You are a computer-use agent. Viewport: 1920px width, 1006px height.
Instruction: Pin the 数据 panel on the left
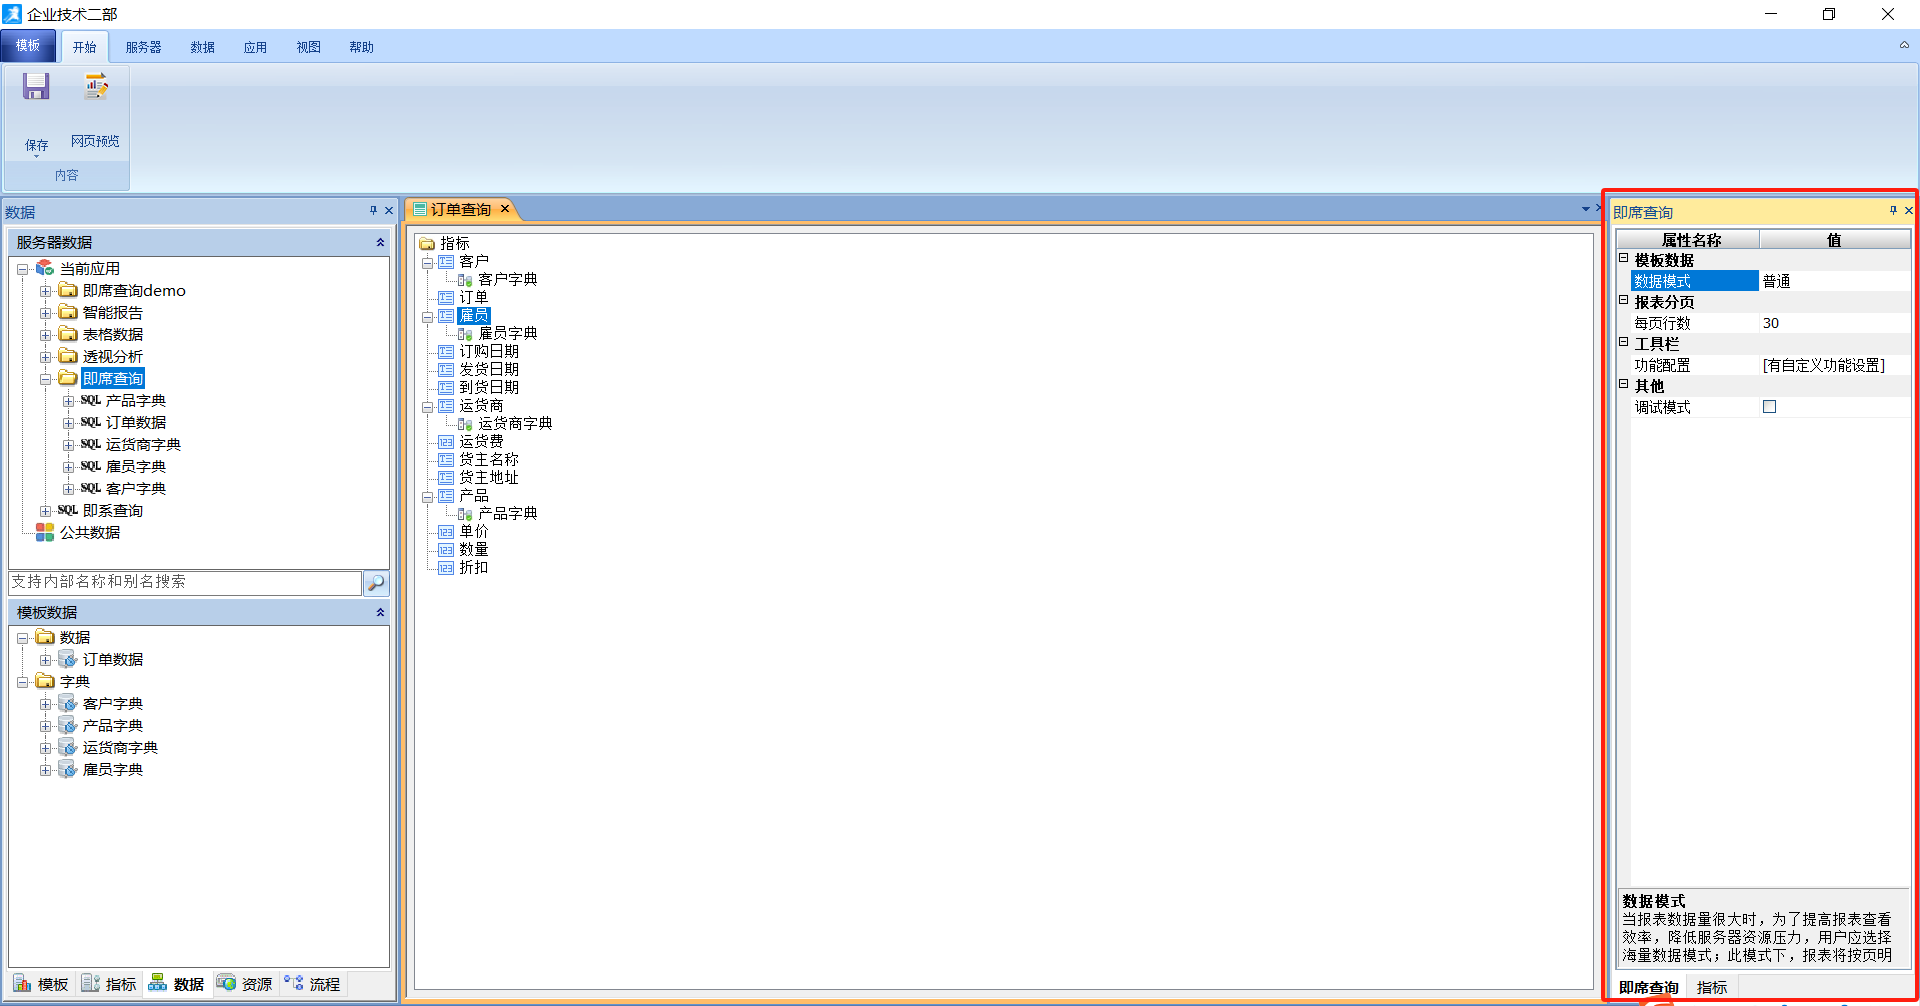tap(373, 211)
